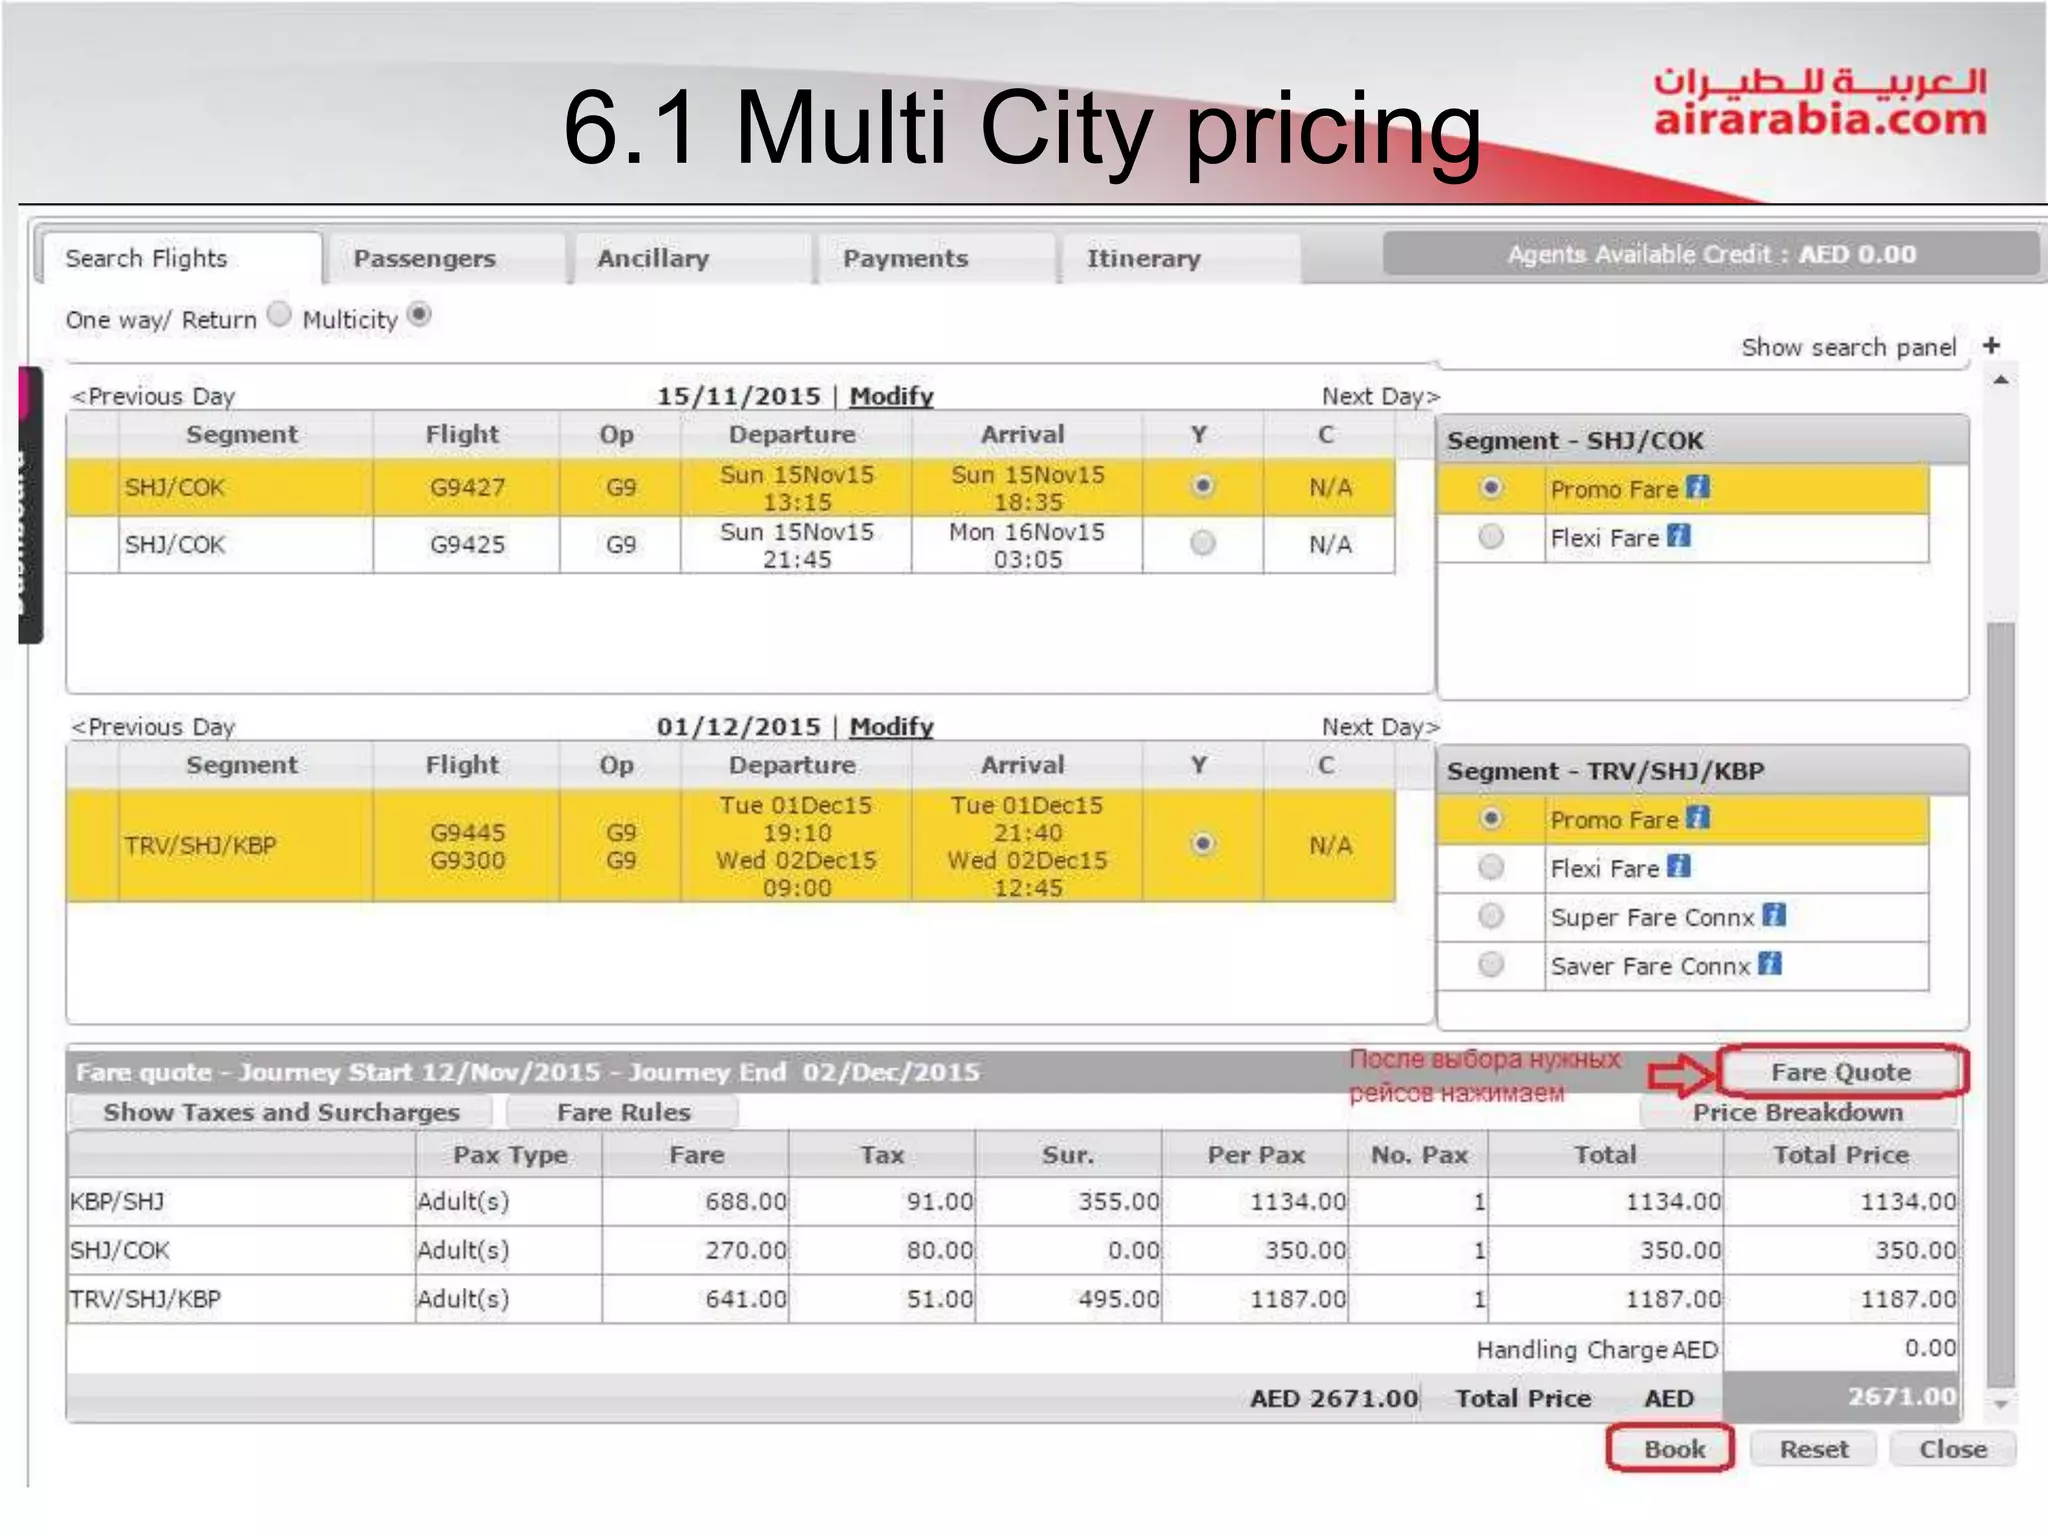Image resolution: width=2048 pixels, height=1536 pixels.
Task: Open the Passengers tab
Action: [x=447, y=259]
